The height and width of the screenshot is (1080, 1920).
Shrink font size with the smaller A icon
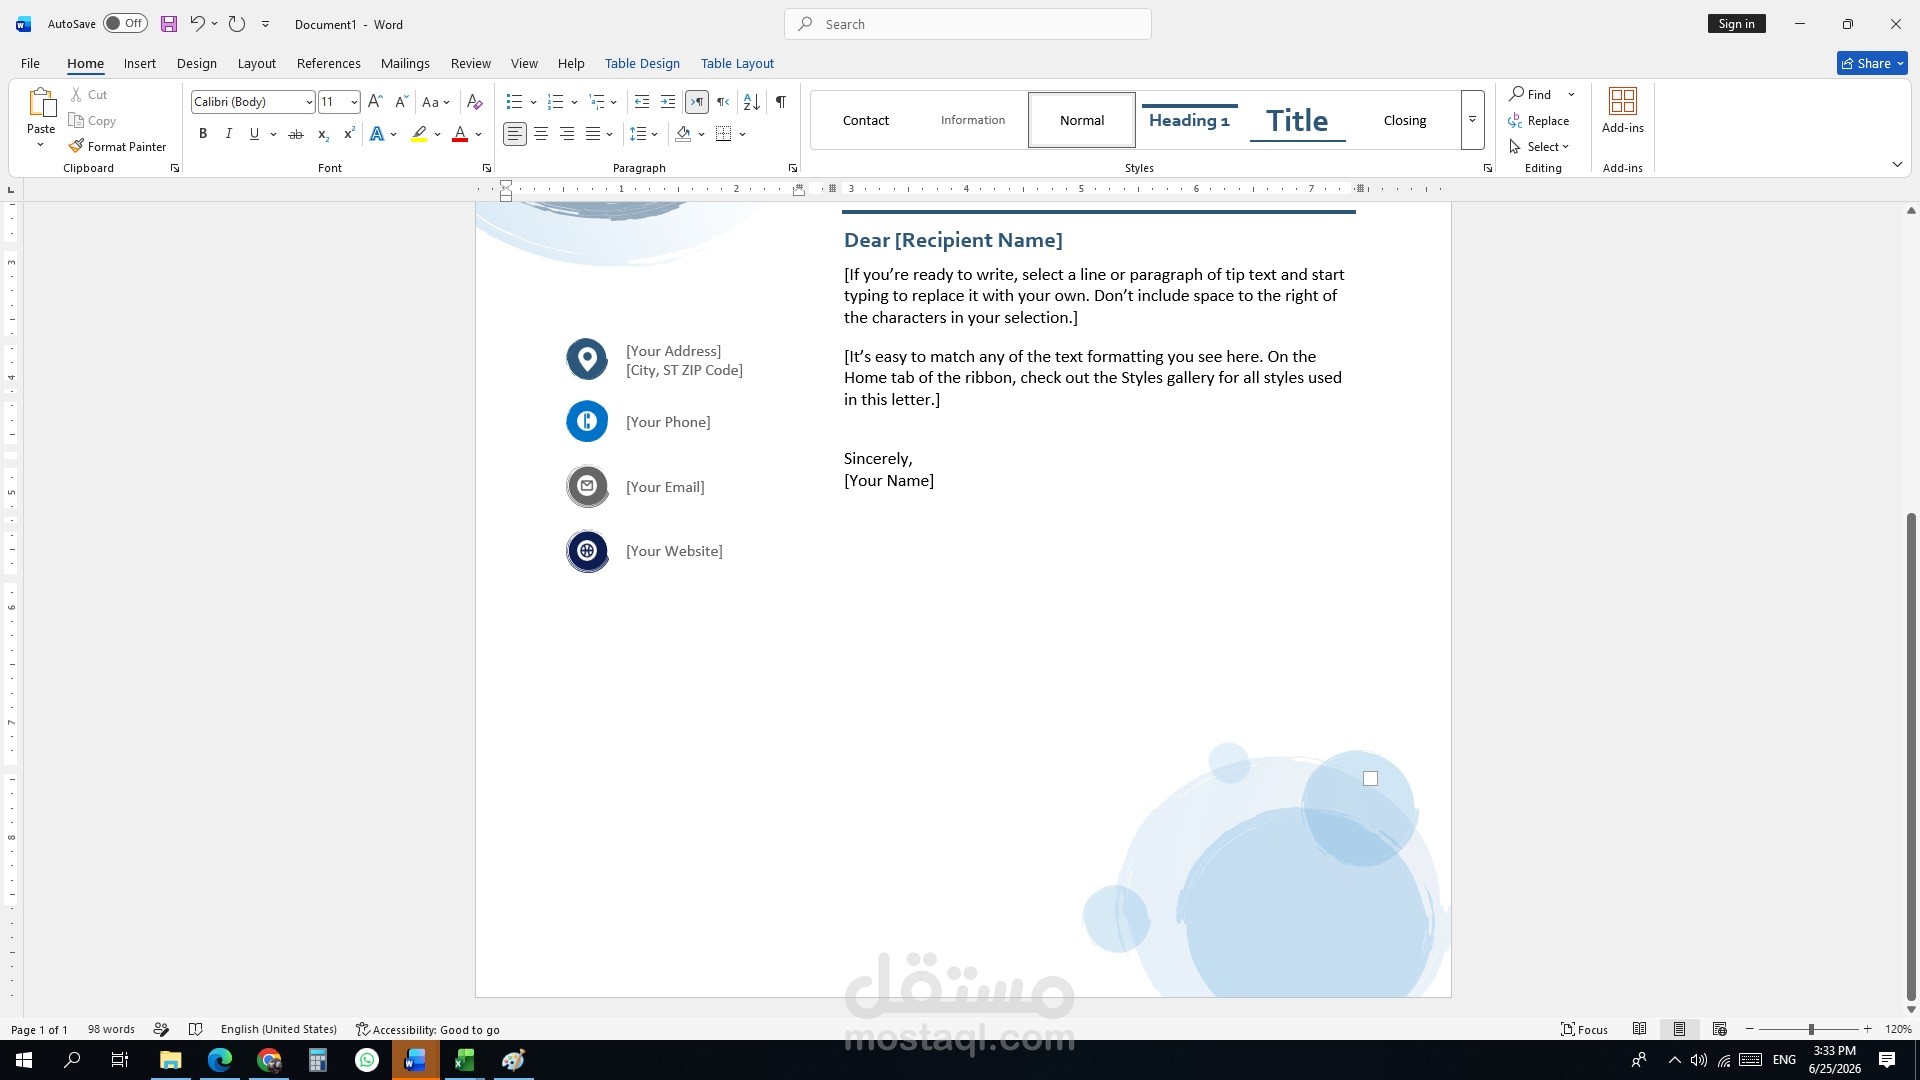coord(401,102)
